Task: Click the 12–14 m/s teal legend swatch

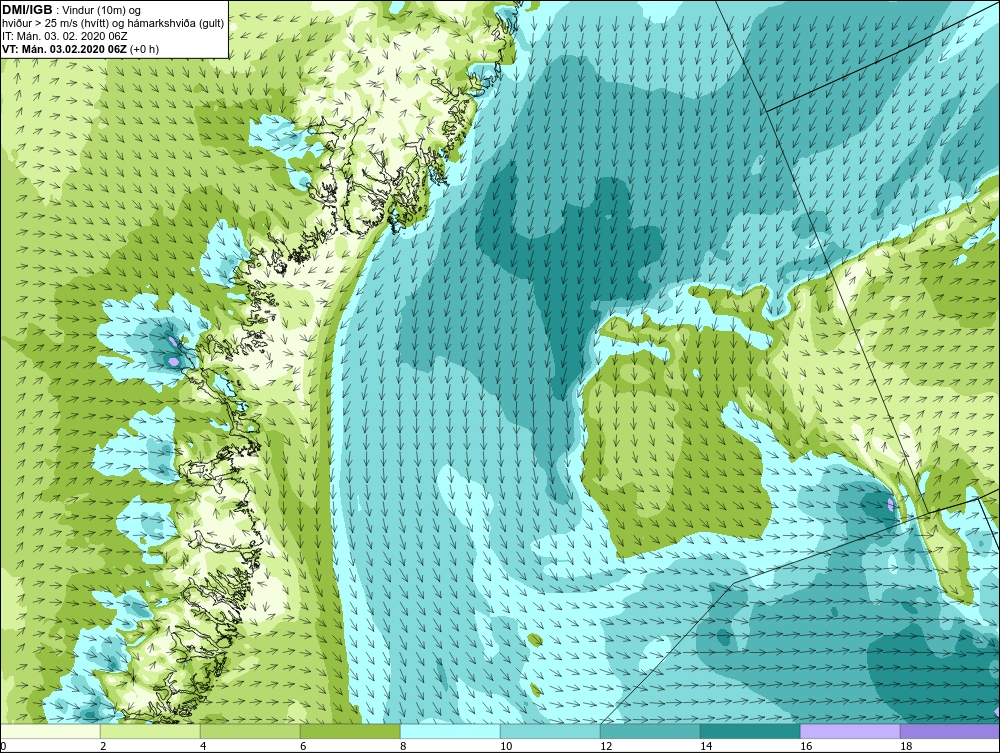Action: coord(650,731)
